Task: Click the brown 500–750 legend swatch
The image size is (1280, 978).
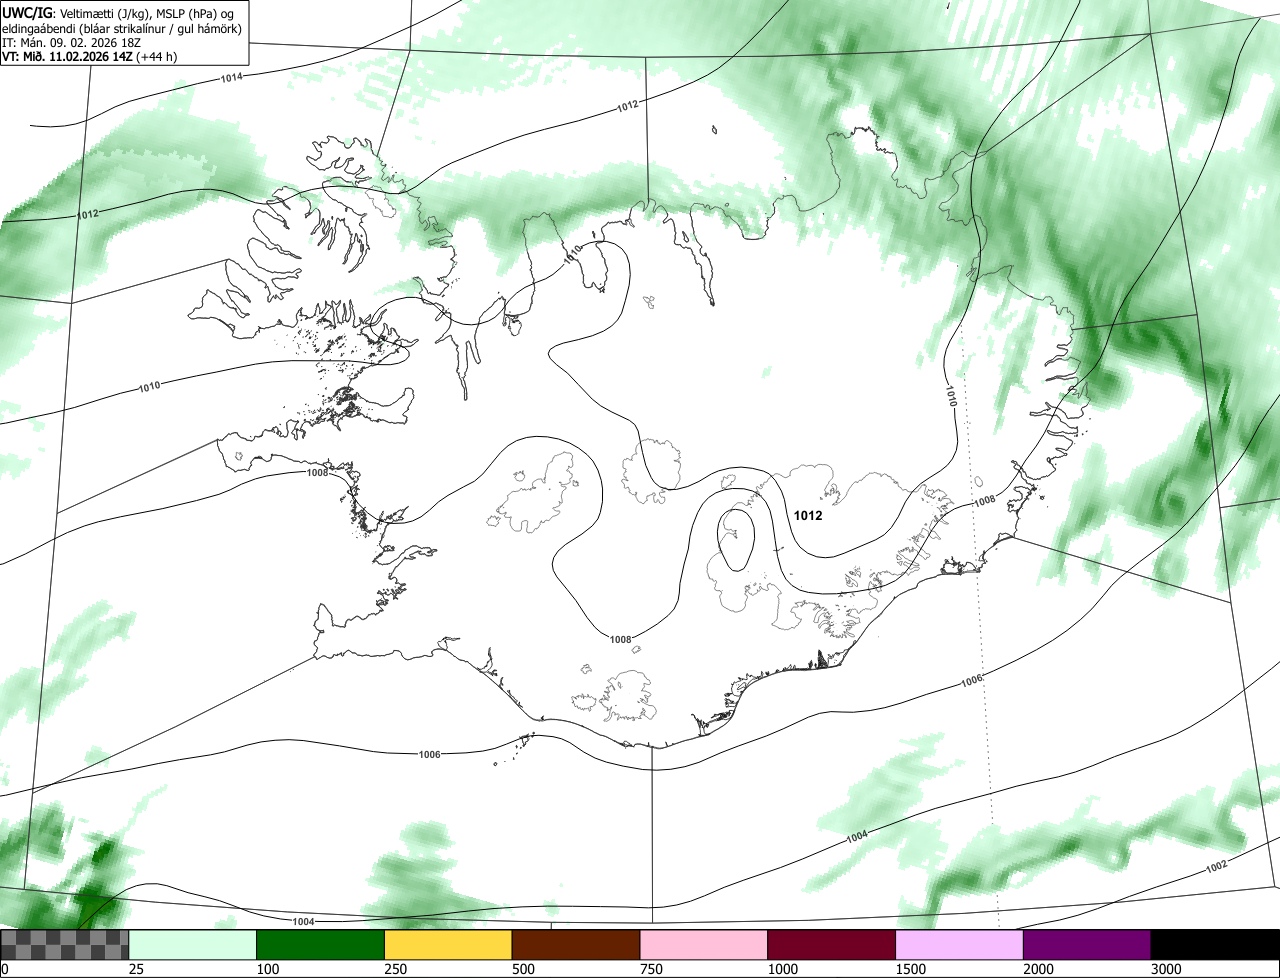Action: coord(576,944)
